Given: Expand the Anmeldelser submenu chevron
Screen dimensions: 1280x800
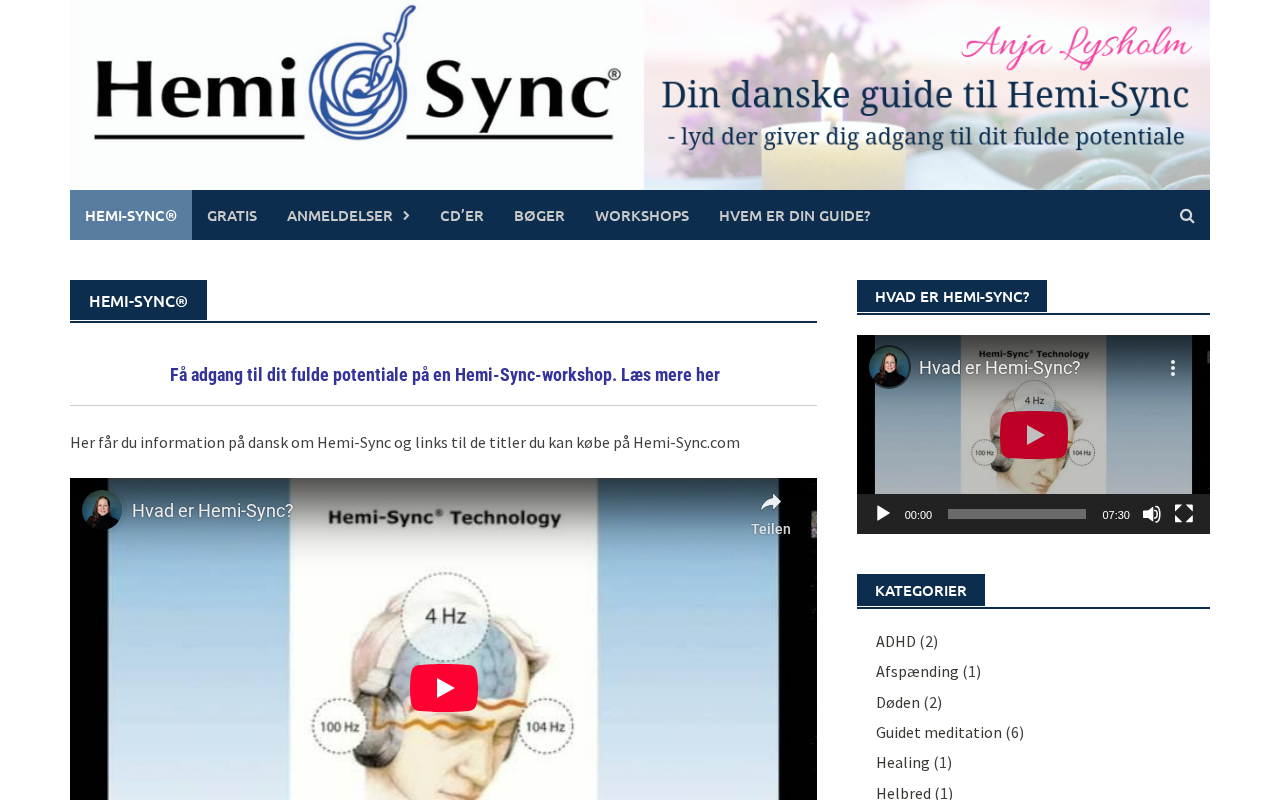Looking at the screenshot, I should click(406, 215).
